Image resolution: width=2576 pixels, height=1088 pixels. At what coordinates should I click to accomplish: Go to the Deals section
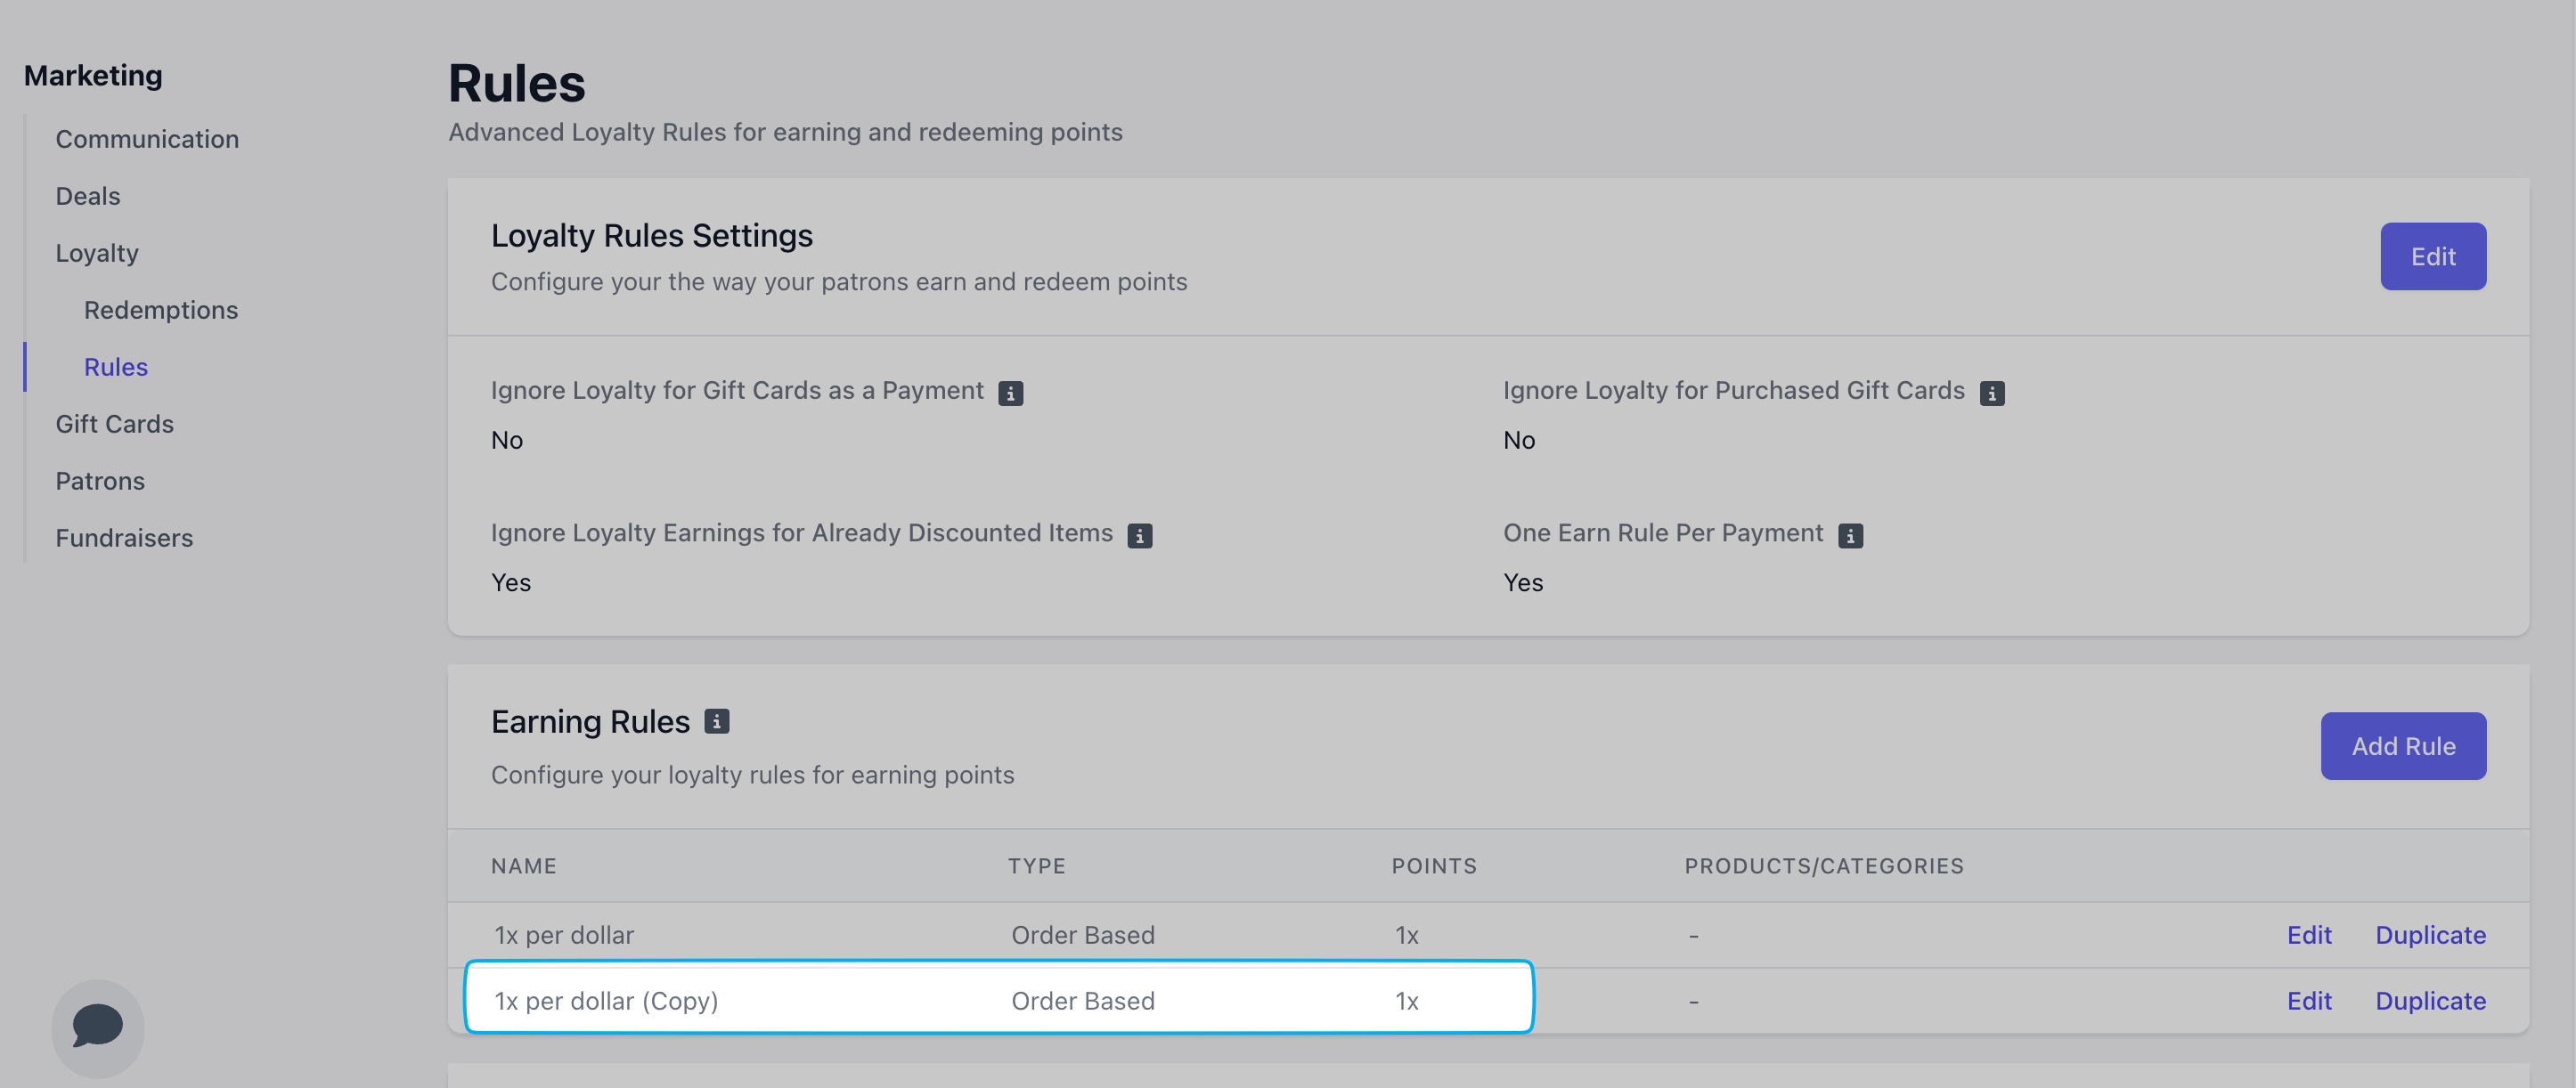[88, 196]
